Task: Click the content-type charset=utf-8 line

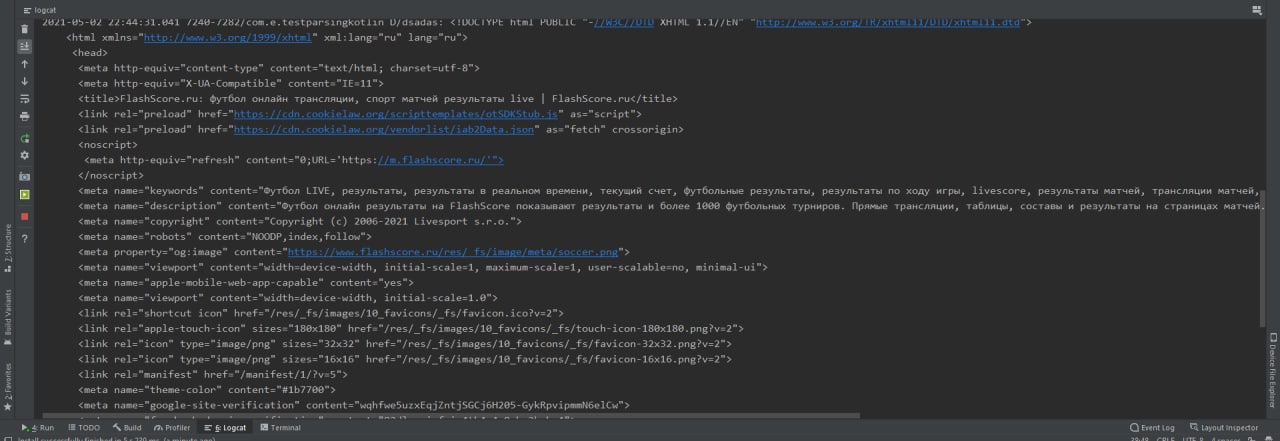Action: pos(279,68)
